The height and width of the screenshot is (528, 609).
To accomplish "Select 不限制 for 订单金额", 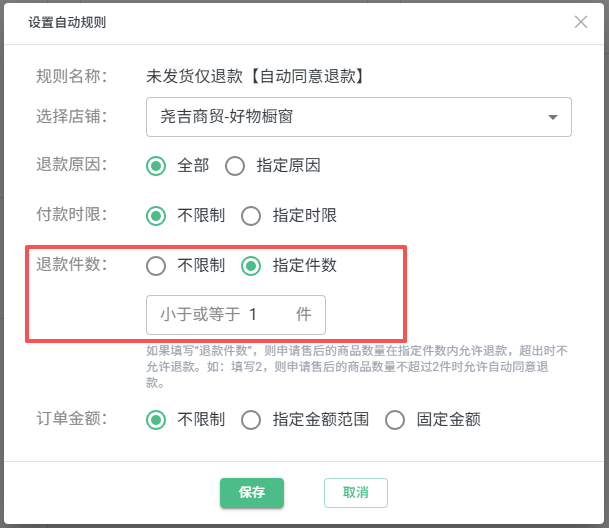I will tap(156, 419).
